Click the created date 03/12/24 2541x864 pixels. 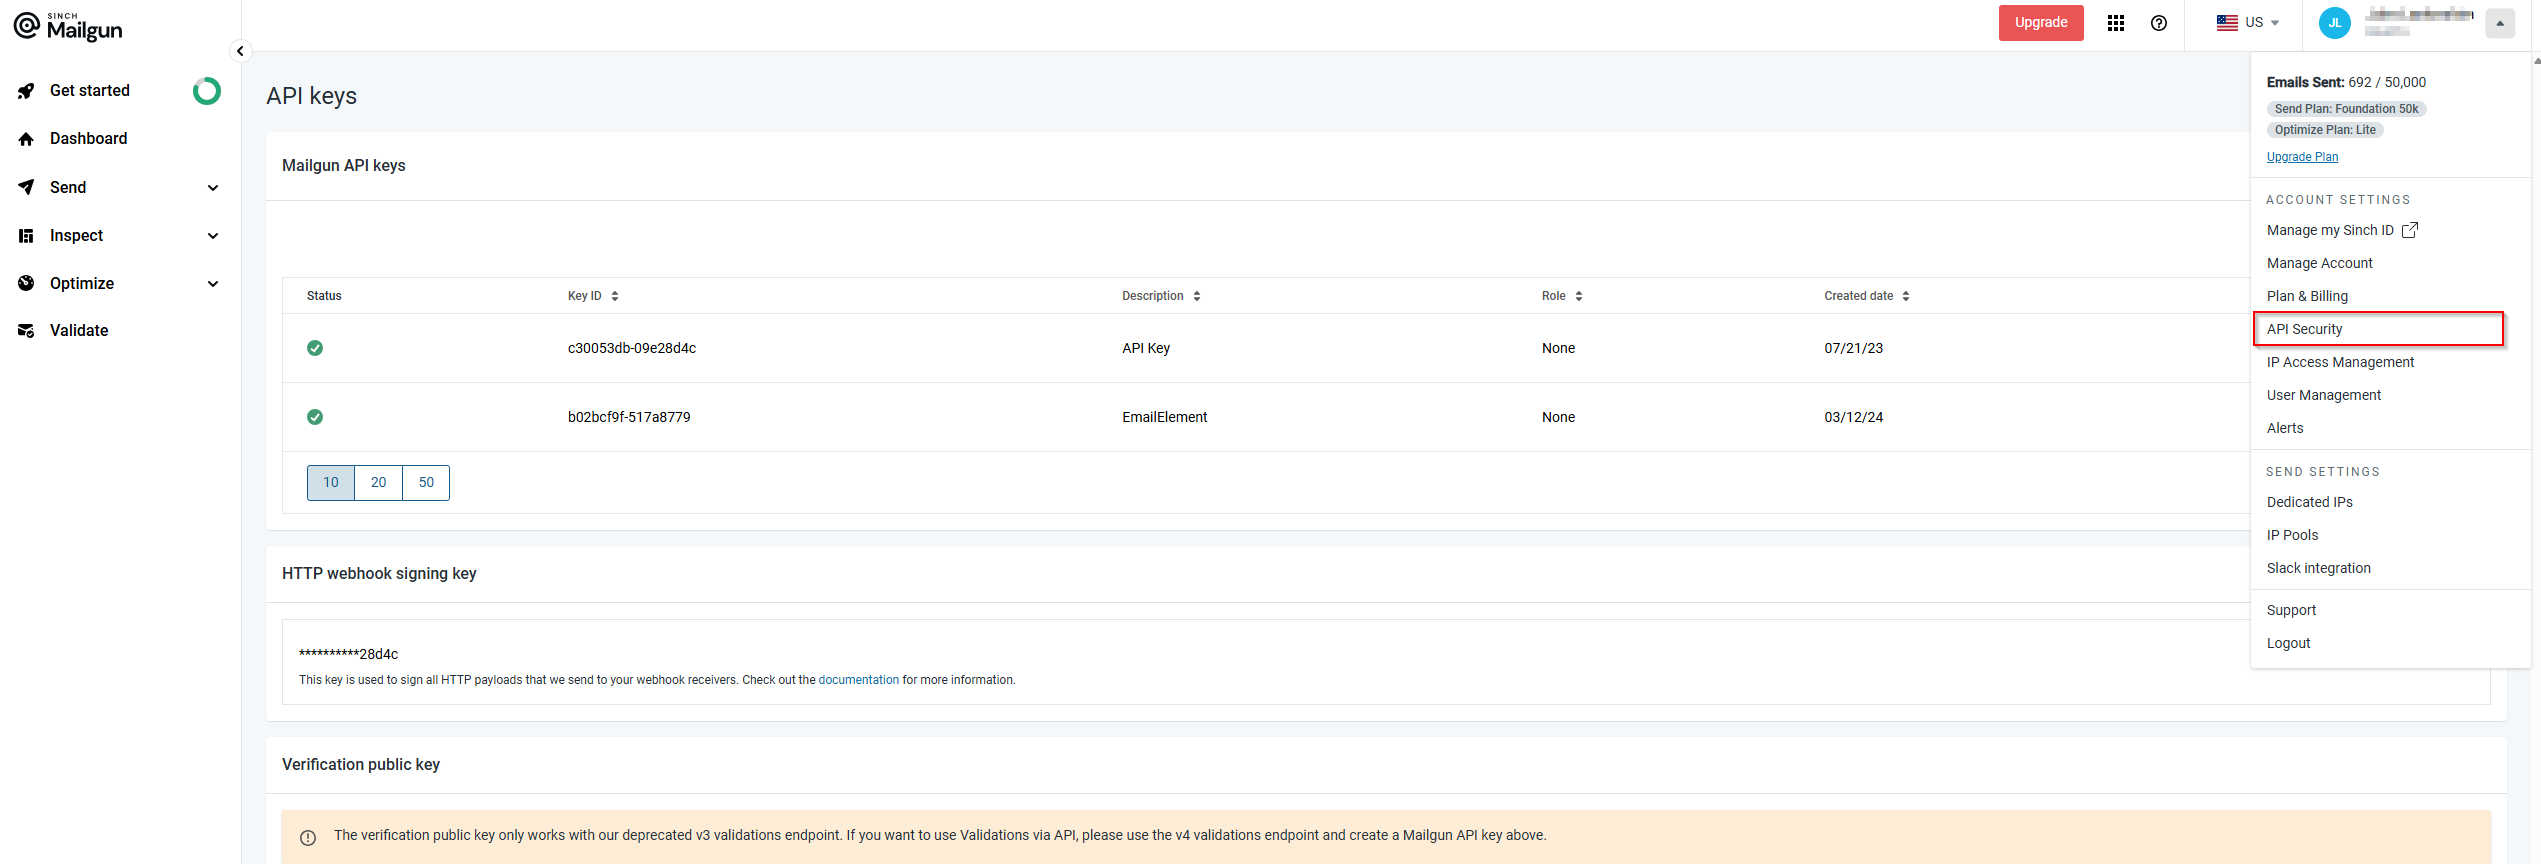point(1853,417)
